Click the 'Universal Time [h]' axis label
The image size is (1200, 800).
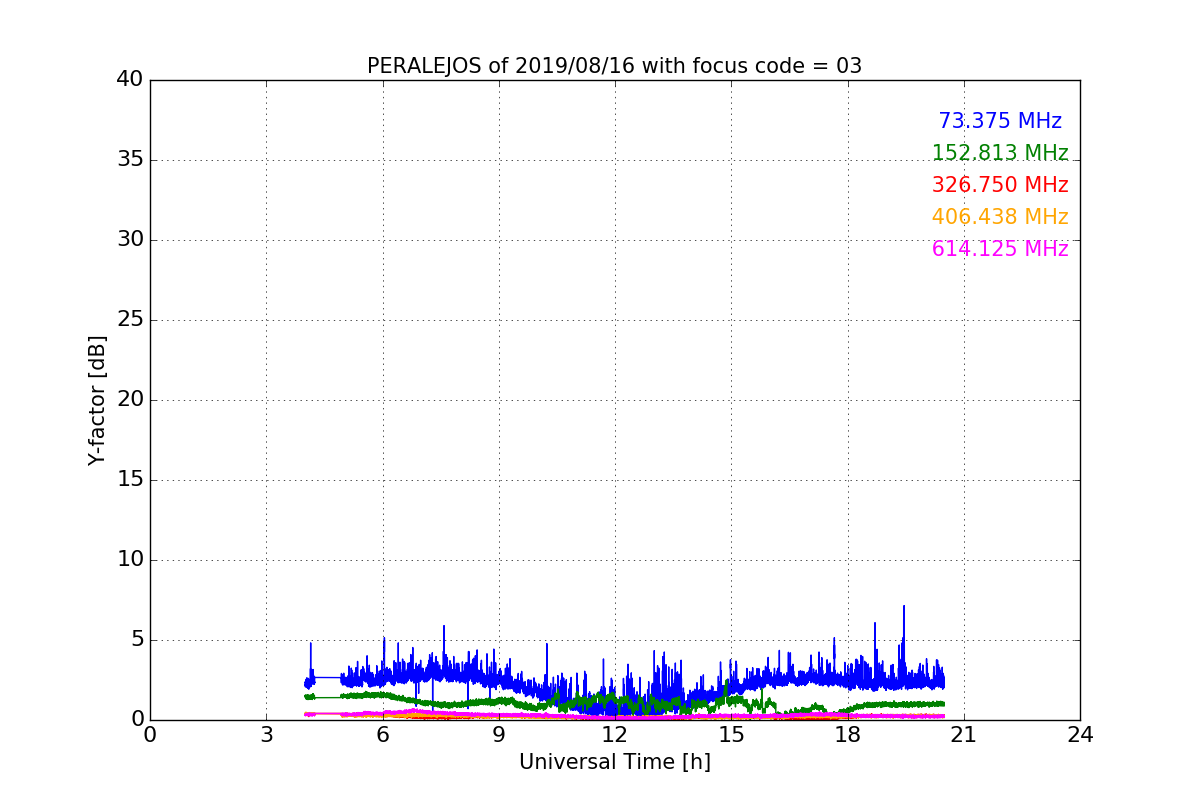[x=614, y=762]
